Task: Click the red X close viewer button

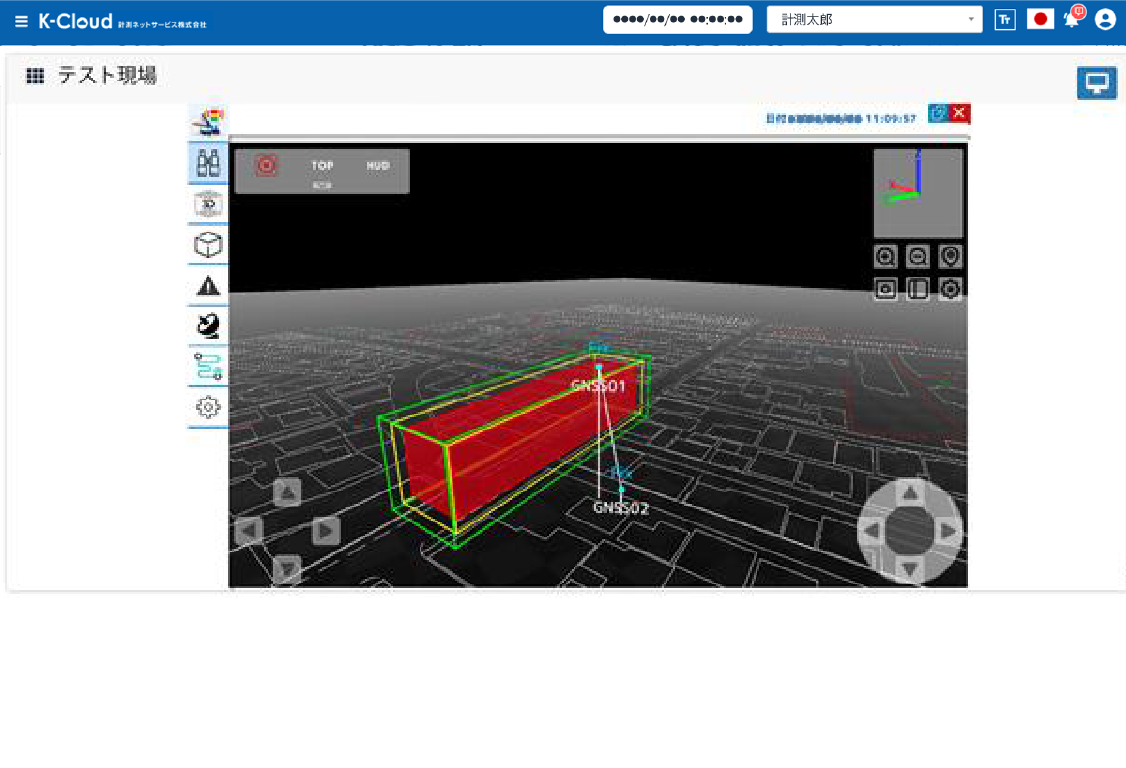Action: pyautogui.click(x=960, y=113)
